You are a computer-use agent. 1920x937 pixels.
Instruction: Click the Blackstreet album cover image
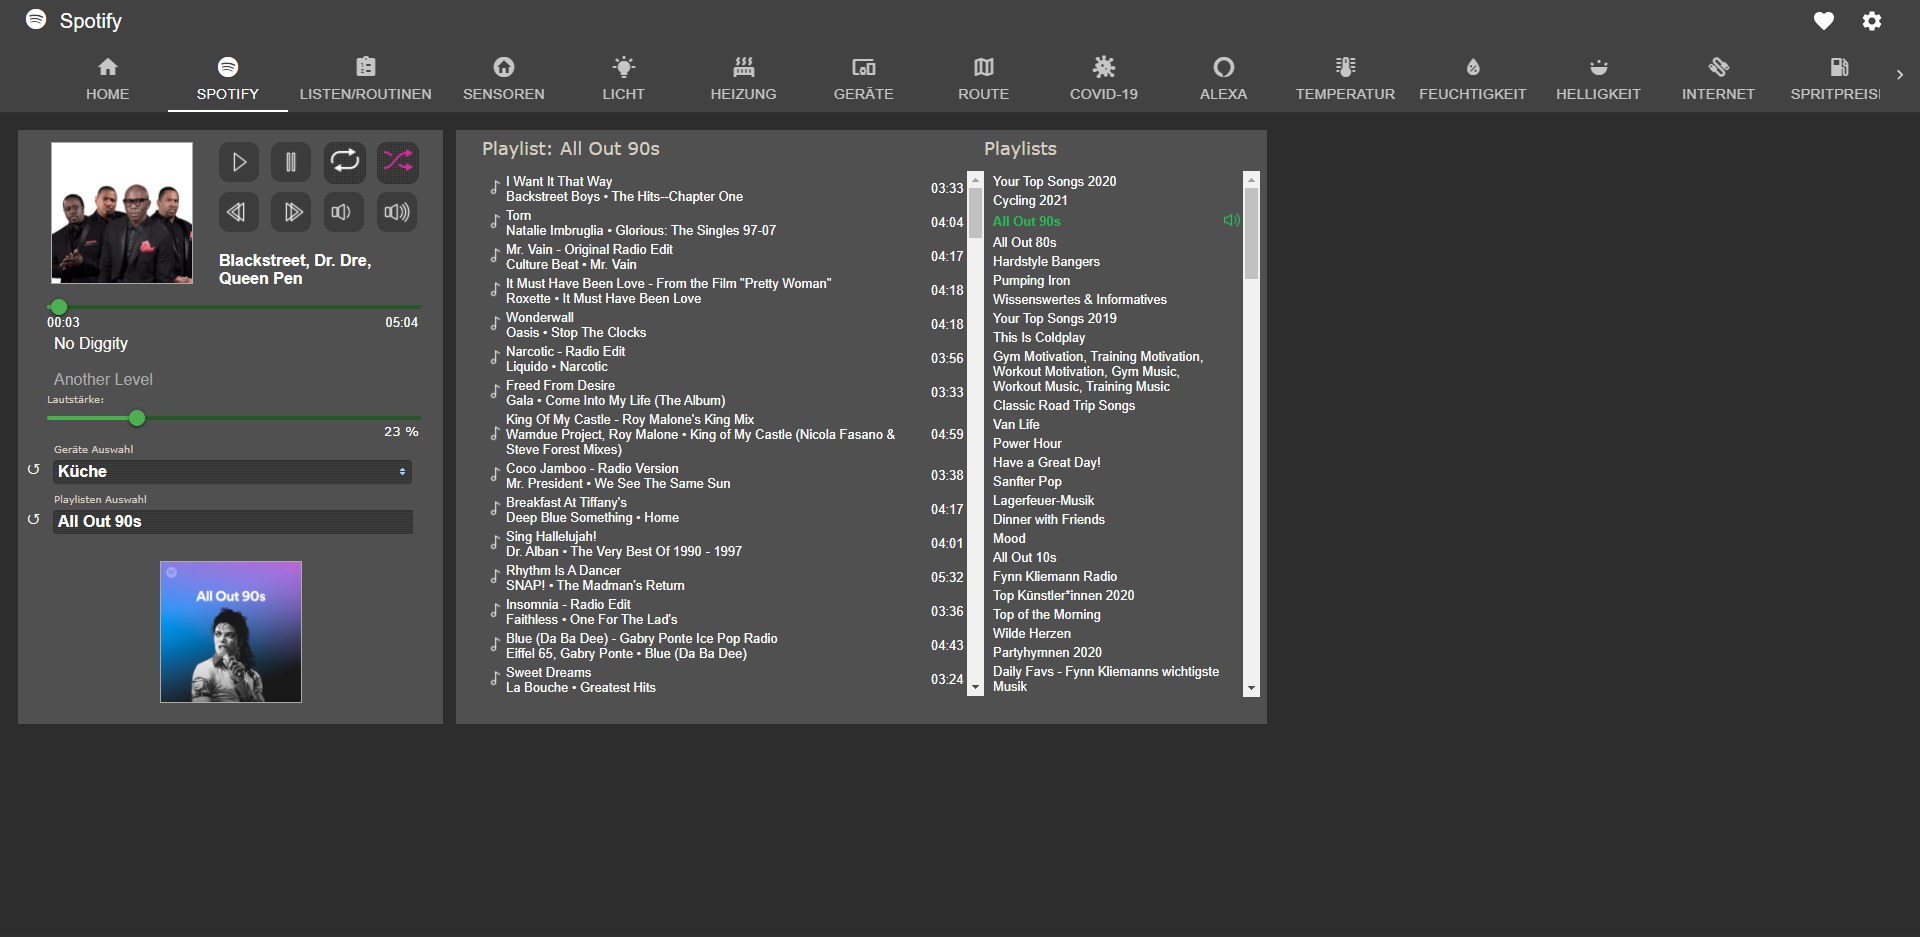[x=122, y=212]
